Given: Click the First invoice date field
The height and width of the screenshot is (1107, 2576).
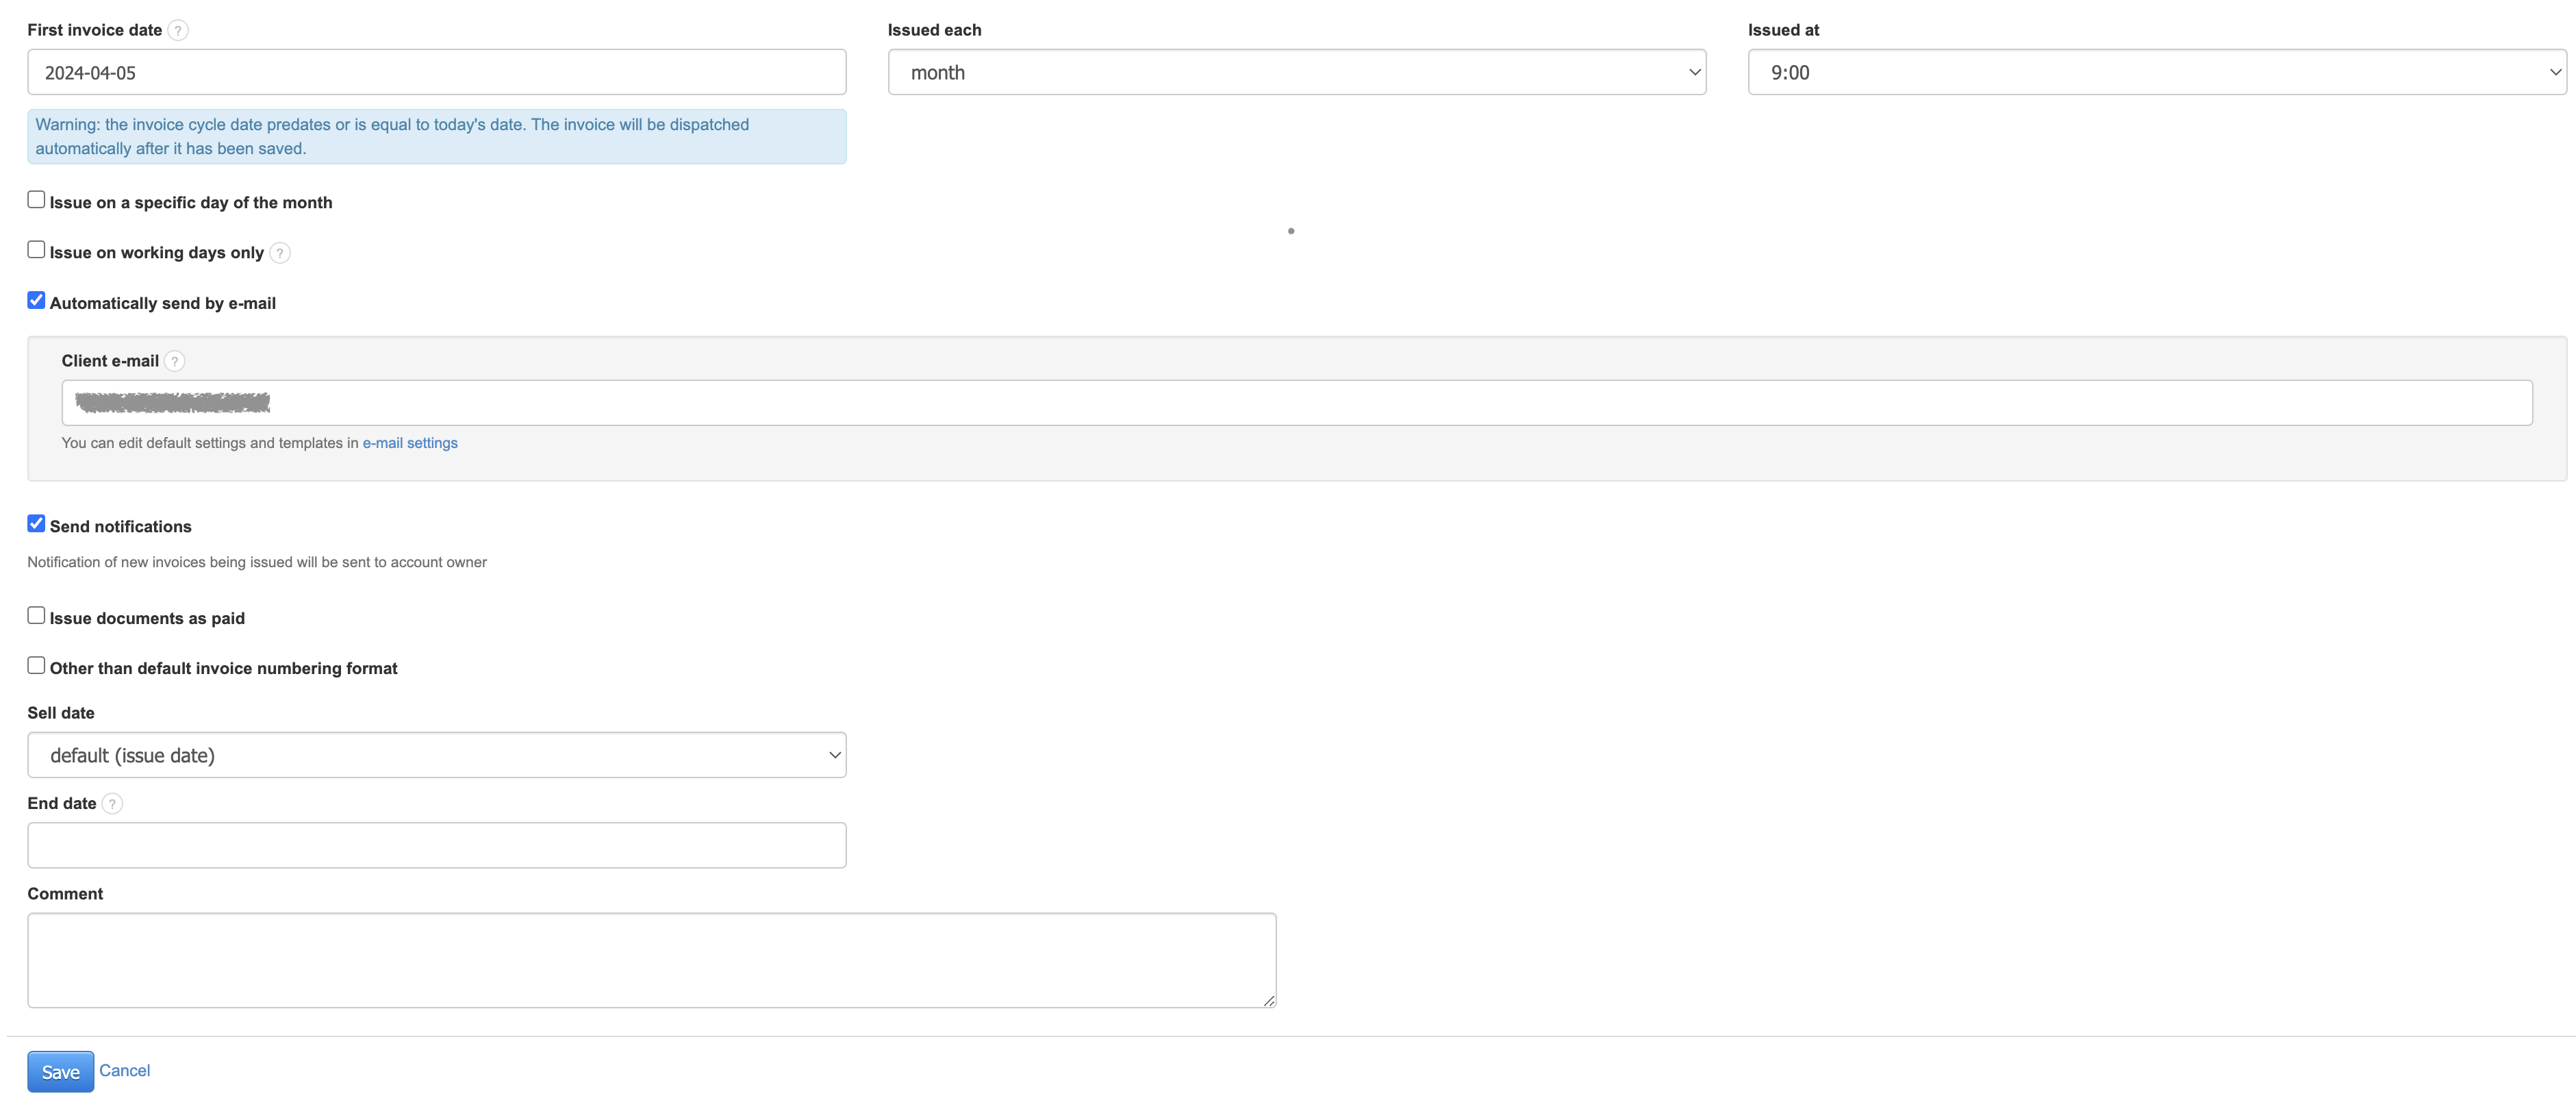Looking at the screenshot, I should 436,73.
